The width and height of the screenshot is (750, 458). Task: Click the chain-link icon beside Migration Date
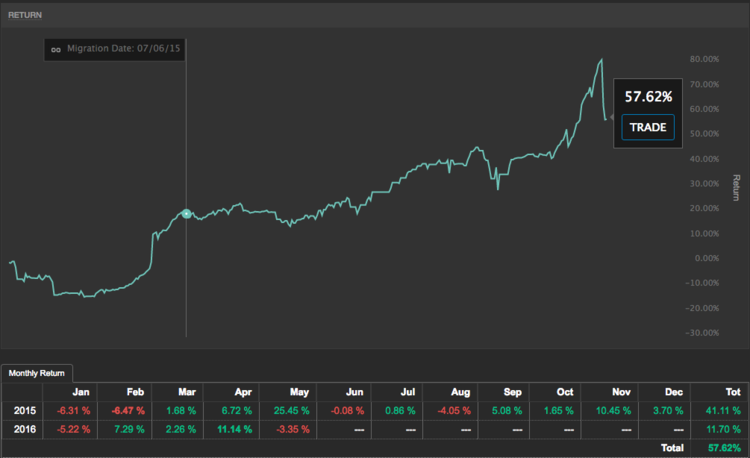click(x=56, y=49)
